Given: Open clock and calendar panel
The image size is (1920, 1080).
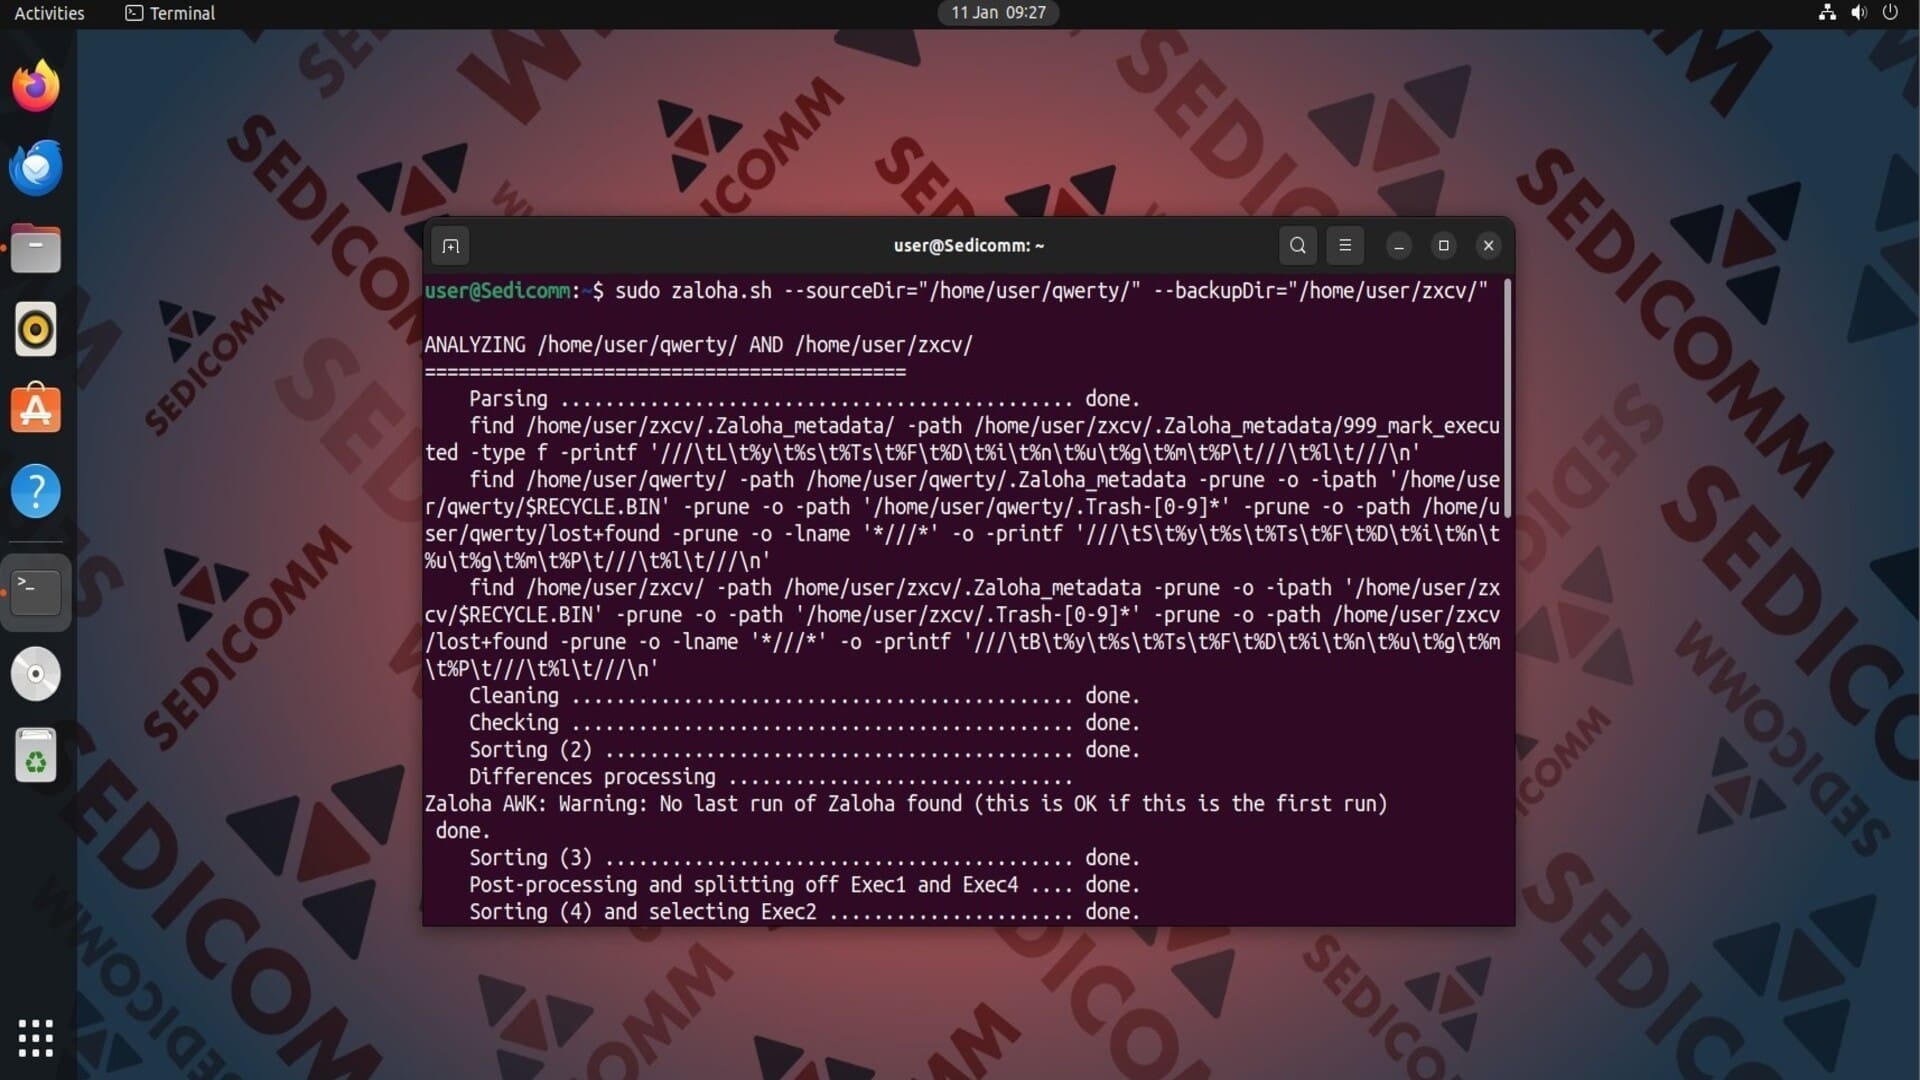Looking at the screenshot, I should (997, 13).
